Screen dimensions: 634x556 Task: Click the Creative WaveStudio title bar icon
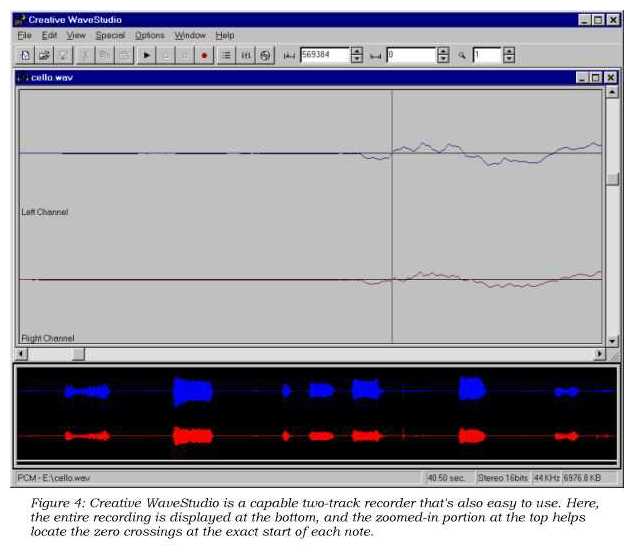coord(20,20)
